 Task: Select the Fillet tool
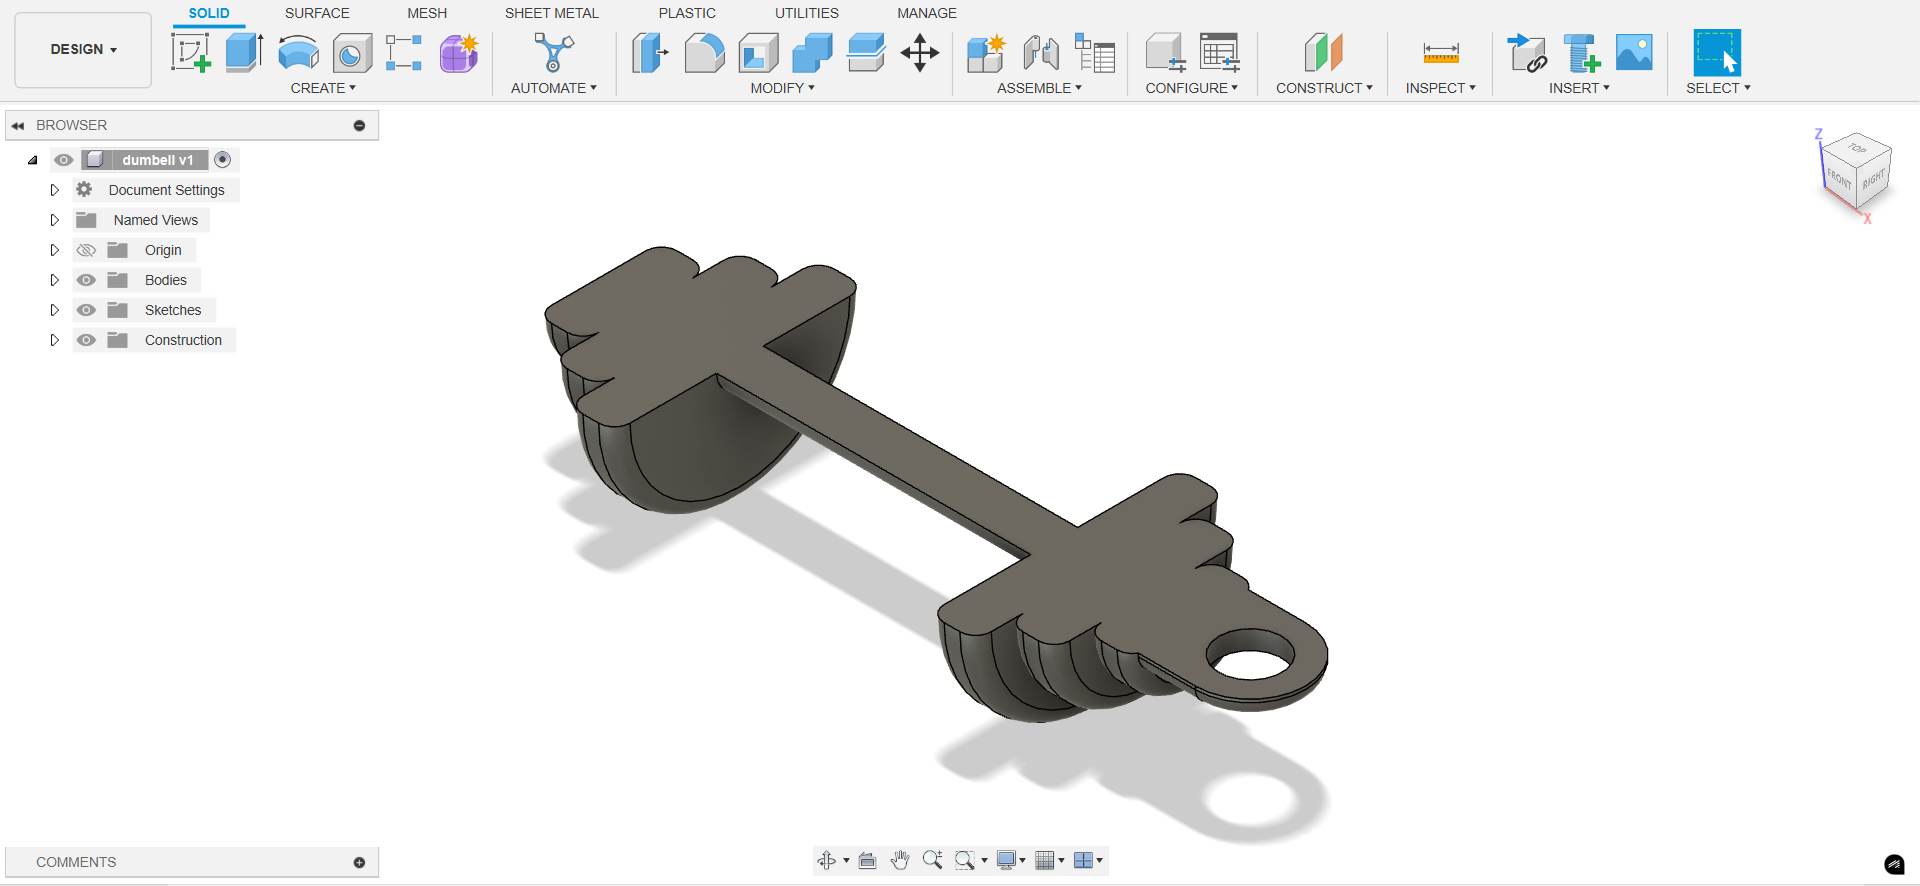click(705, 53)
